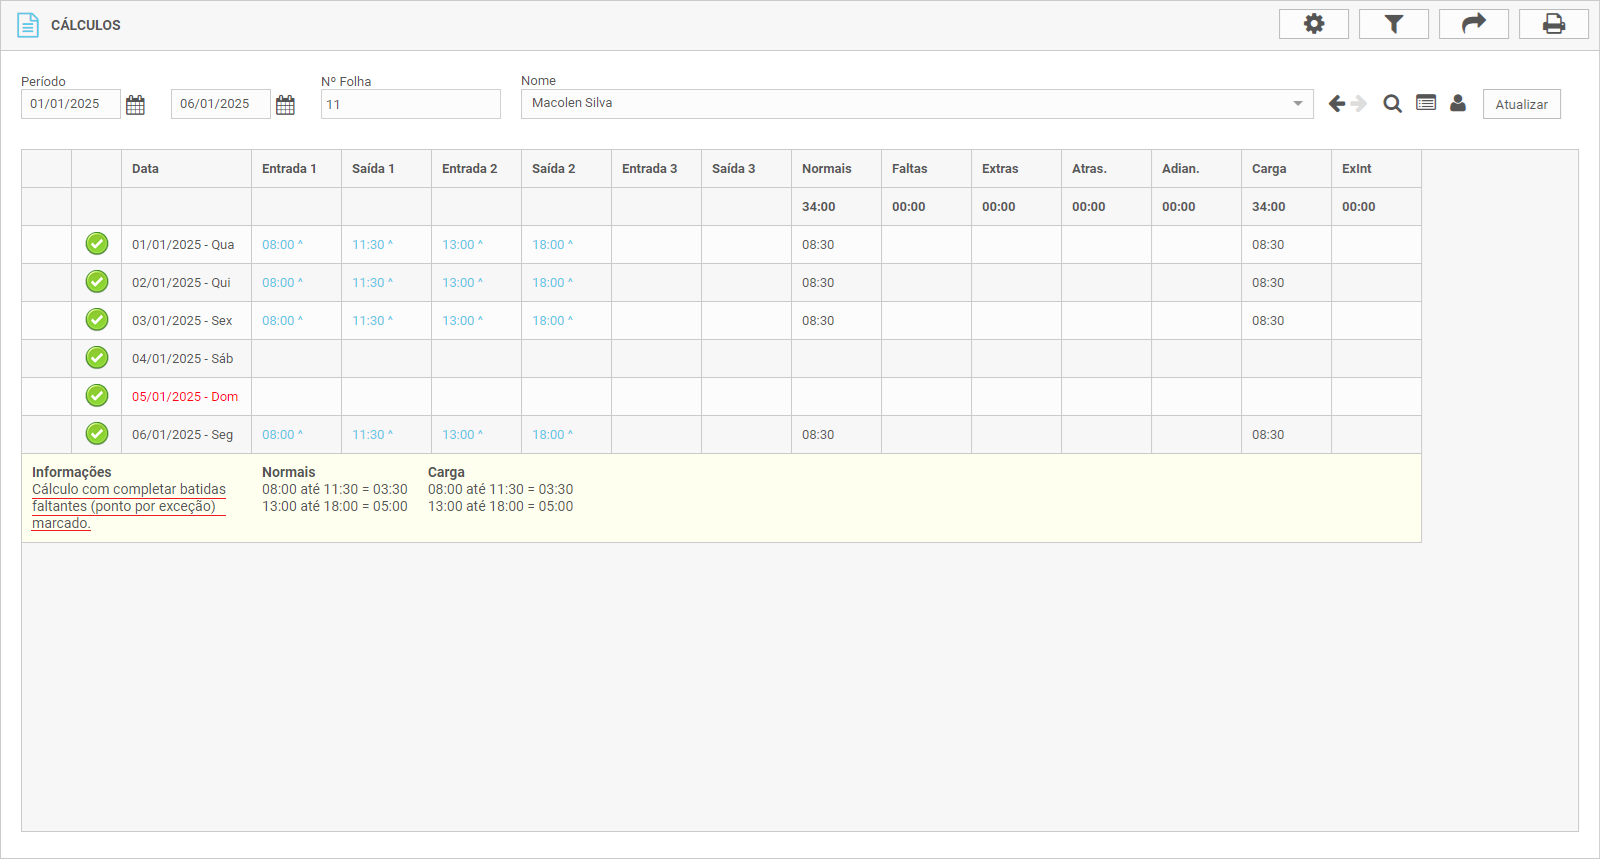Screen dimensions: 1600x859
Task: Click the Normais column header
Action: [827, 169]
